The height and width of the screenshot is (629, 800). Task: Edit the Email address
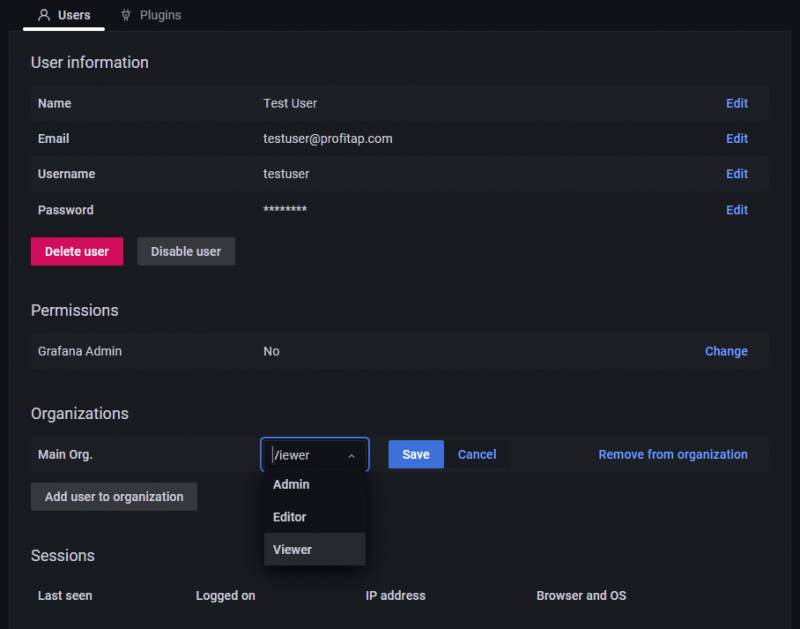[736, 139]
